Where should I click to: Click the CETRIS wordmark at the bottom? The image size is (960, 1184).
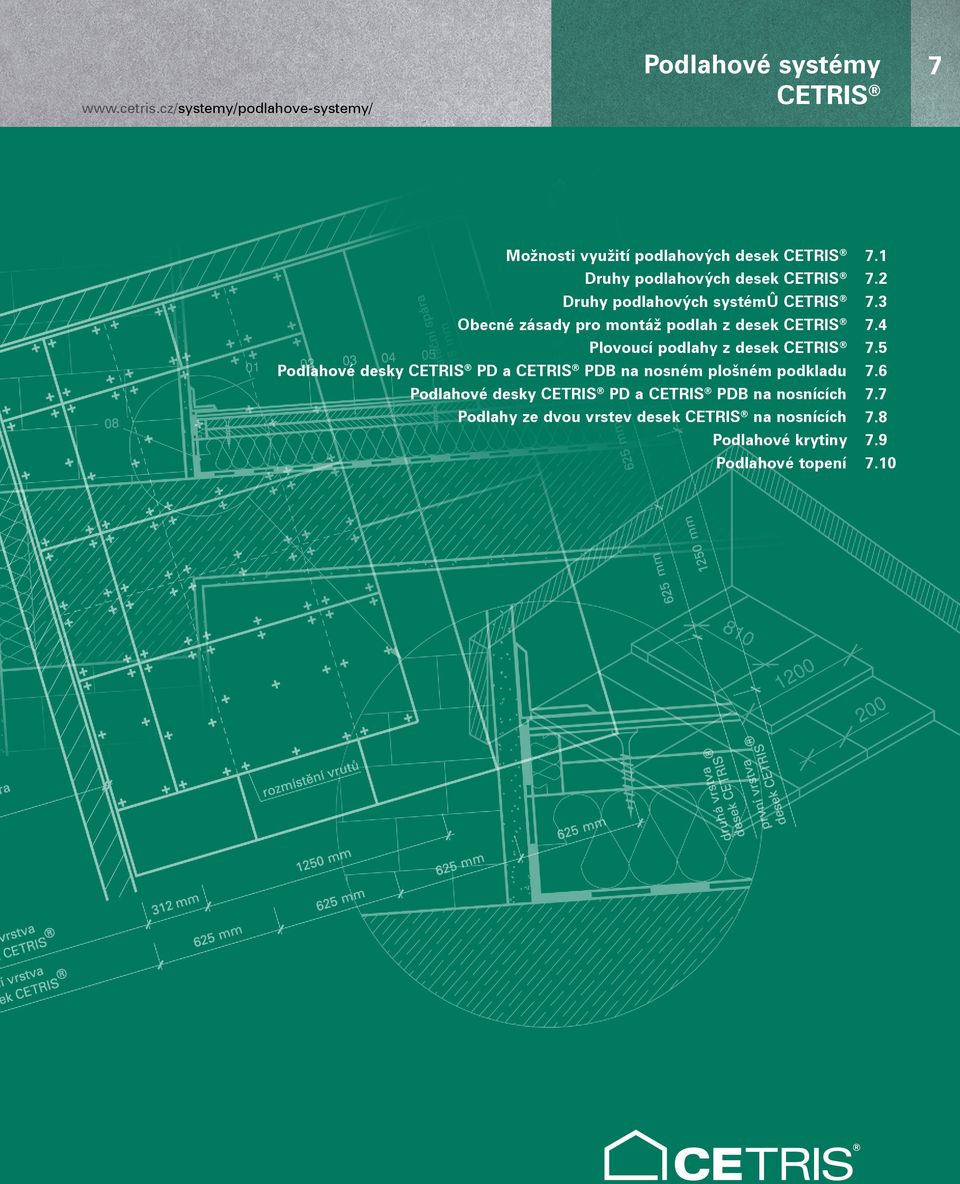[766, 1163]
